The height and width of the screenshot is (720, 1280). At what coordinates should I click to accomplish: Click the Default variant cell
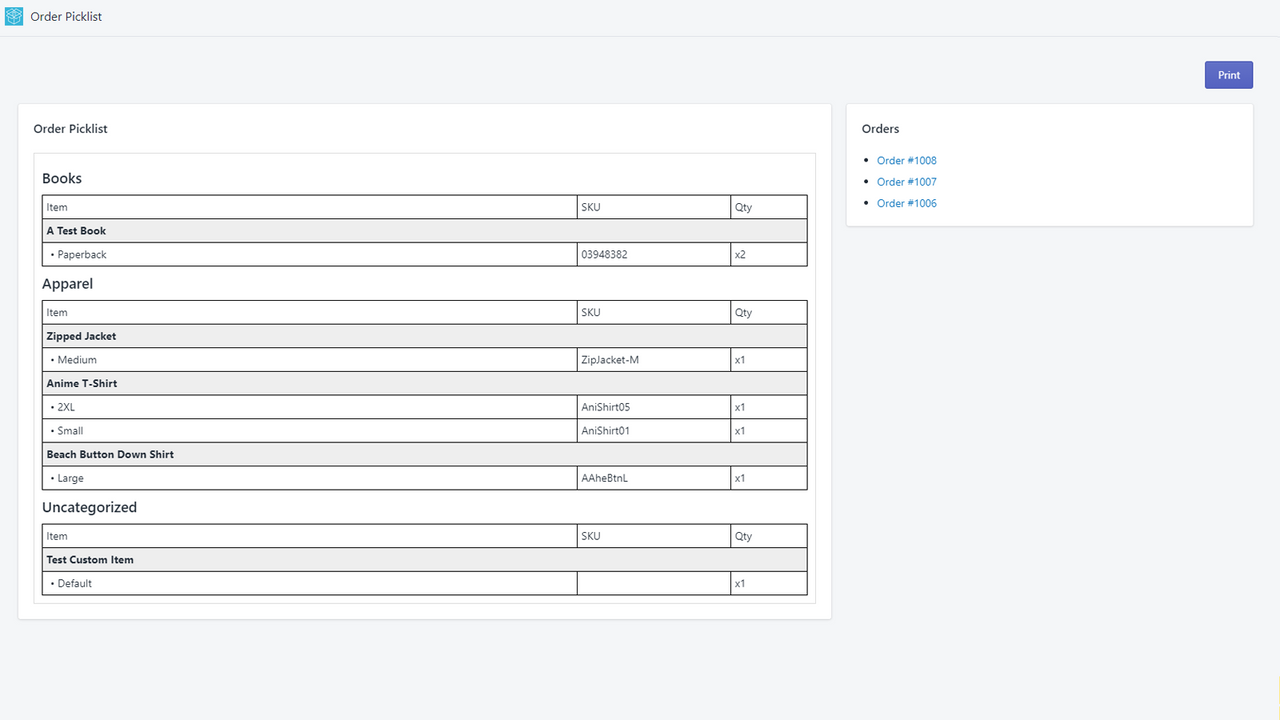(x=310, y=583)
